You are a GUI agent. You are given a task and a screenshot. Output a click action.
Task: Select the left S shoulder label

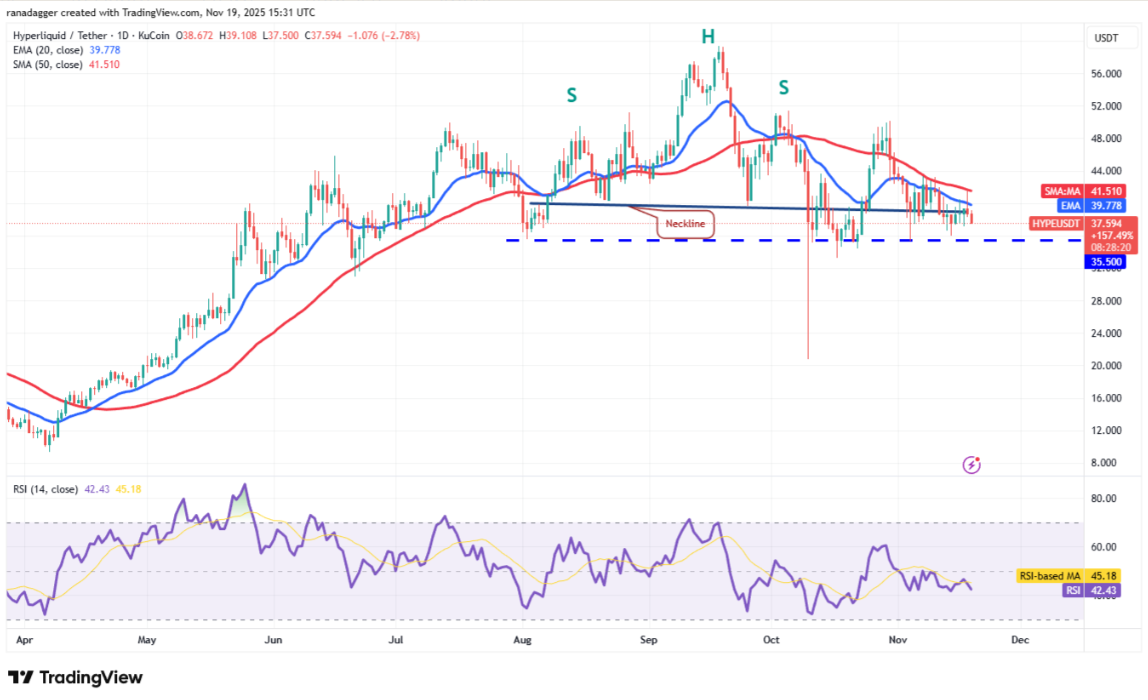click(572, 95)
